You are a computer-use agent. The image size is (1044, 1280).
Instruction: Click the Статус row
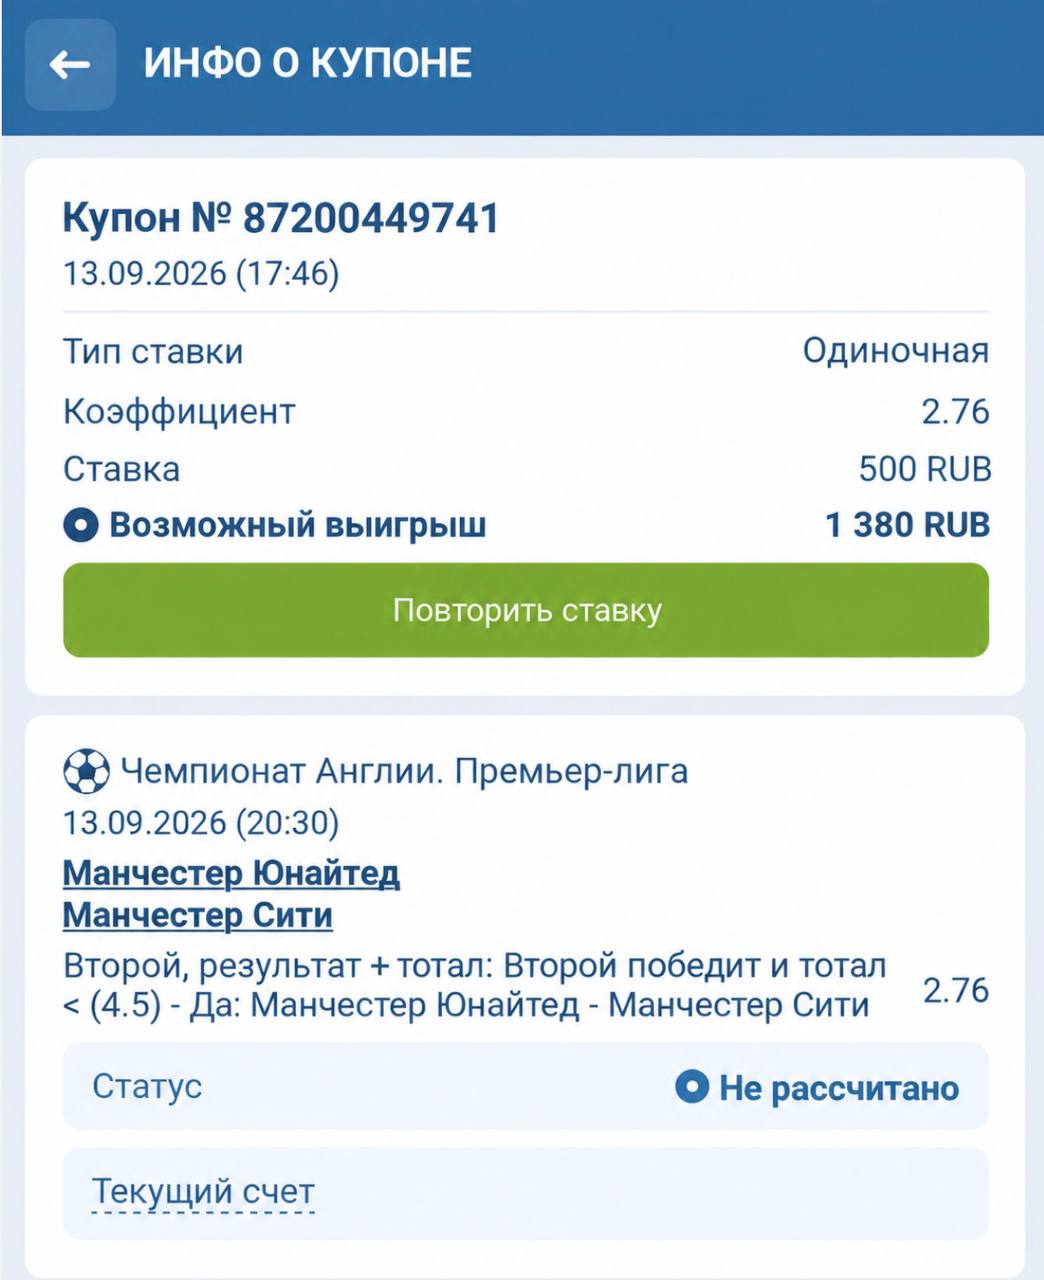tap(526, 1086)
